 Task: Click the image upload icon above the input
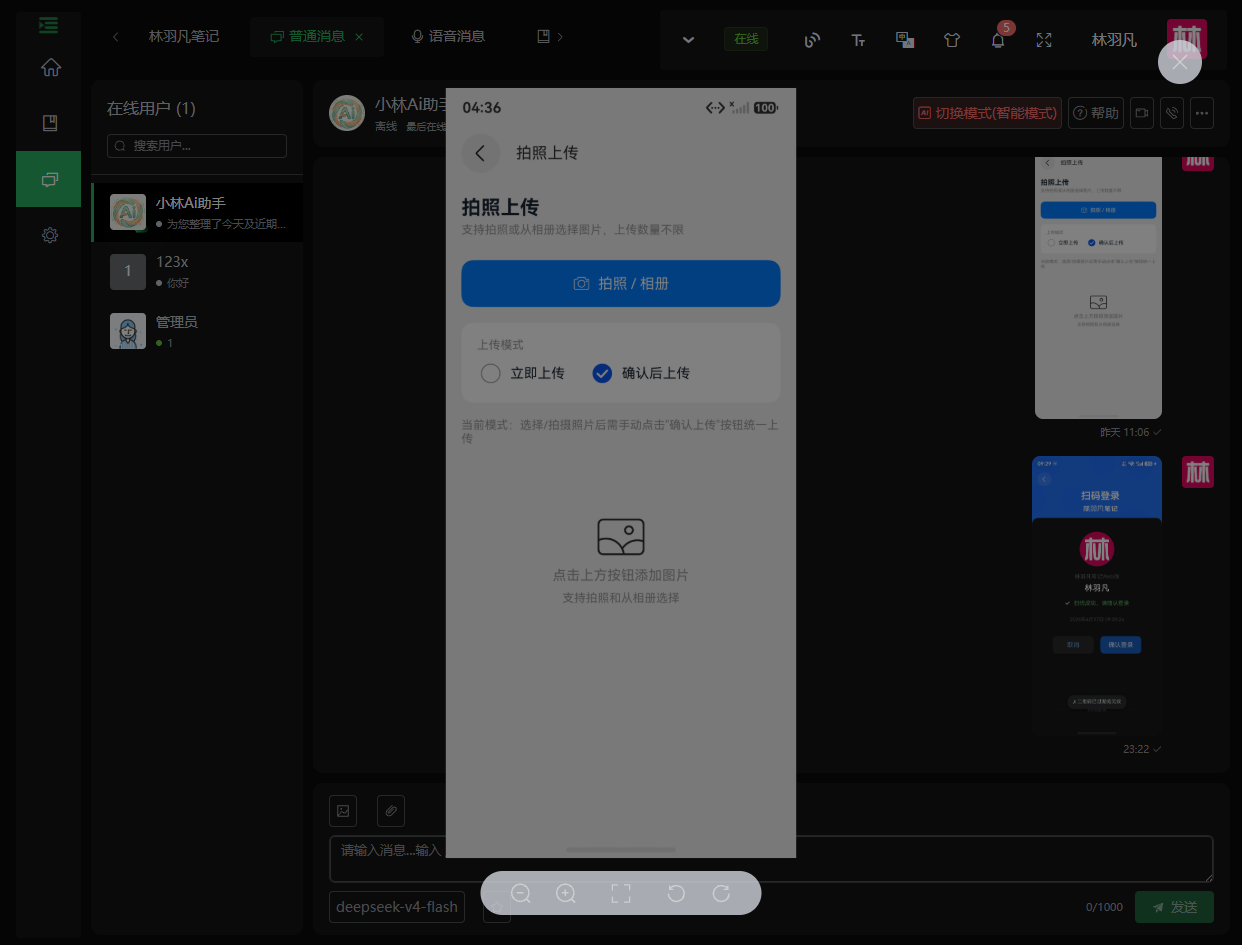pos(343,811)
